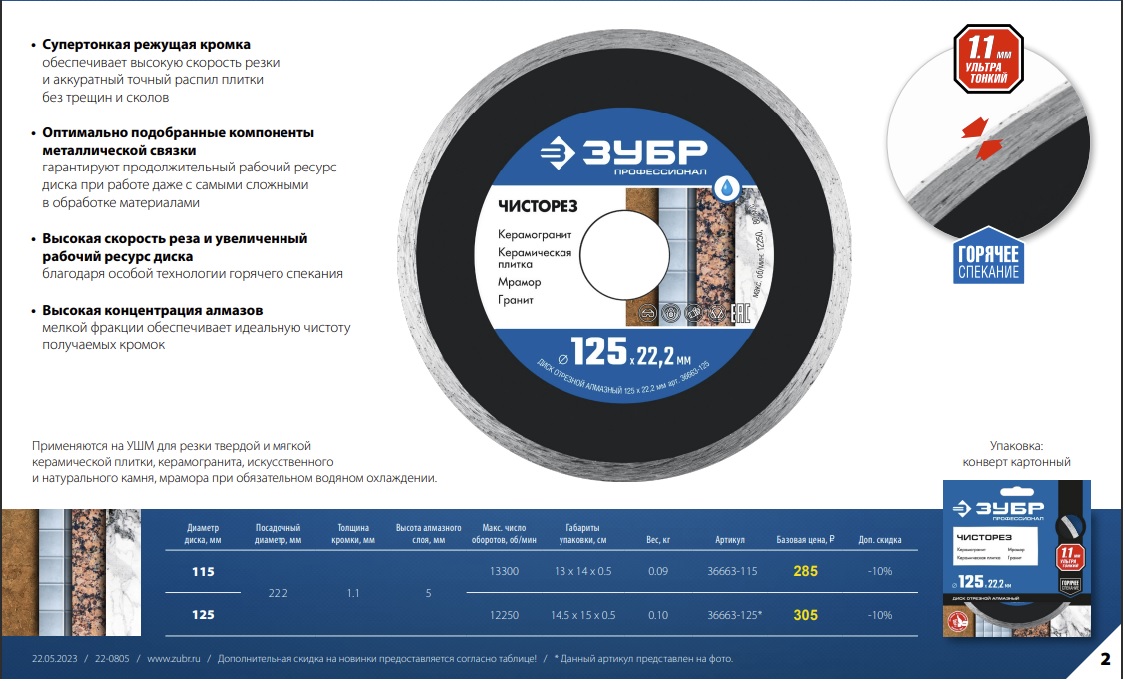Image resolution: width=1125 pixels, height=681 pixels.
Task: Click the Габариты упаковки, см column header
Action: (583, 534)
